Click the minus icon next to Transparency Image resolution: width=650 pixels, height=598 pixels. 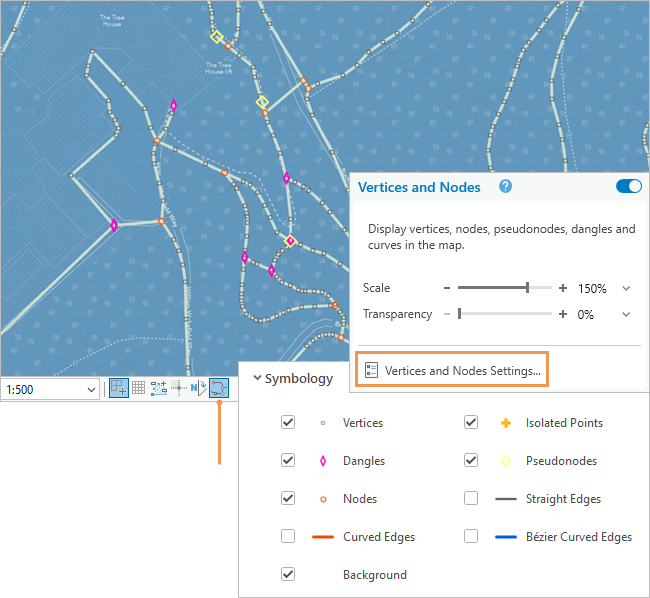(x=447, y=314)
